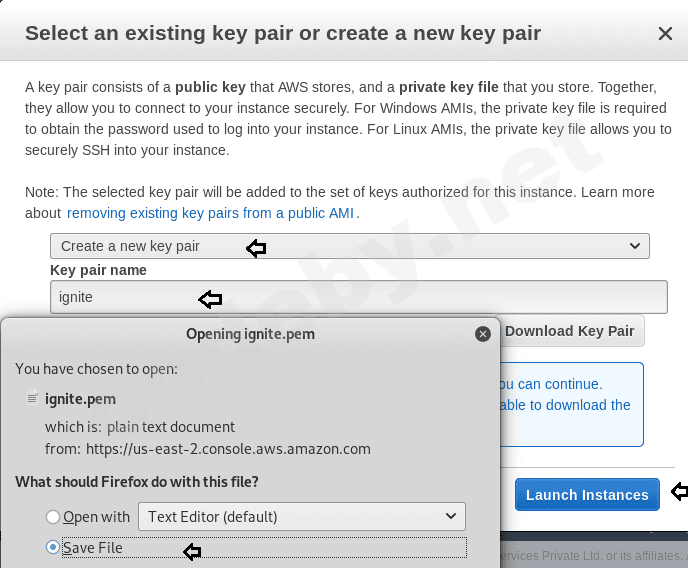
Task: Click the ignite.pem file name label
Action: pos(81,399)
